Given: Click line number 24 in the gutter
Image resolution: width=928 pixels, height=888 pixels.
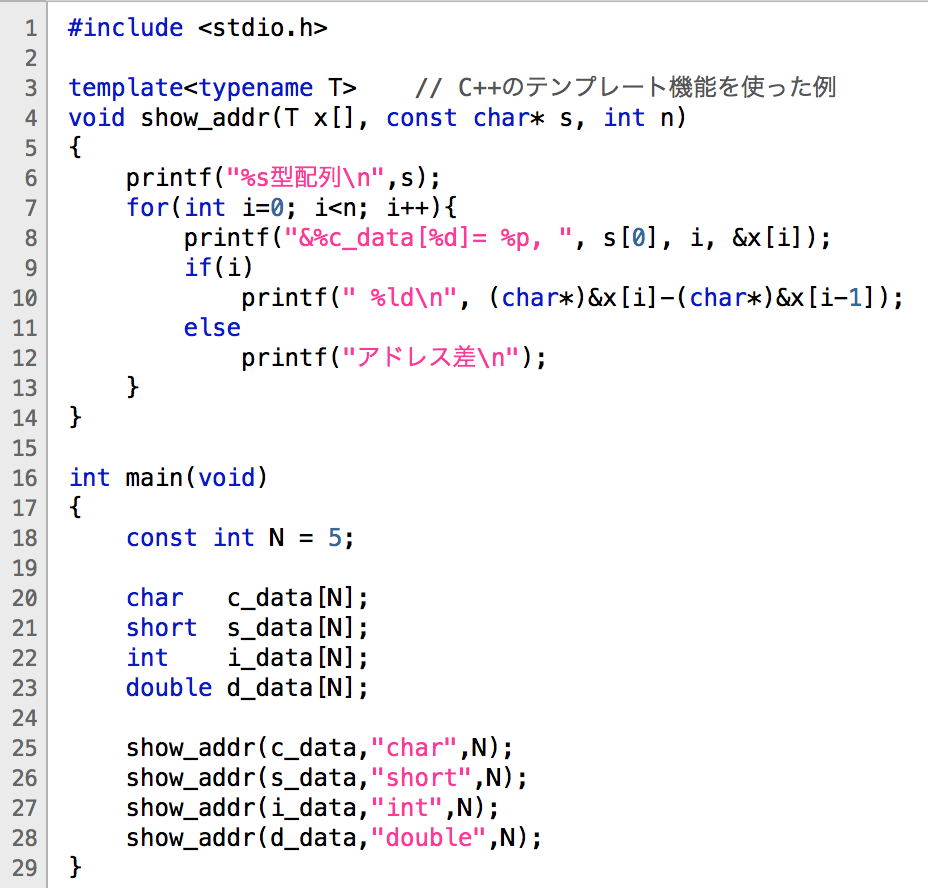Looking at the screenshot, I should (25, 718).
